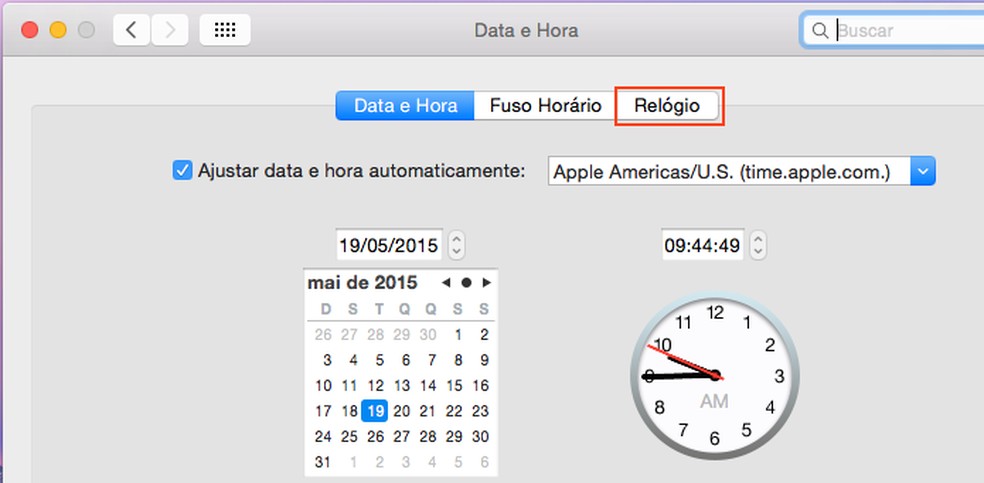Select May 27 in the calendar

(x=402, y=437)
